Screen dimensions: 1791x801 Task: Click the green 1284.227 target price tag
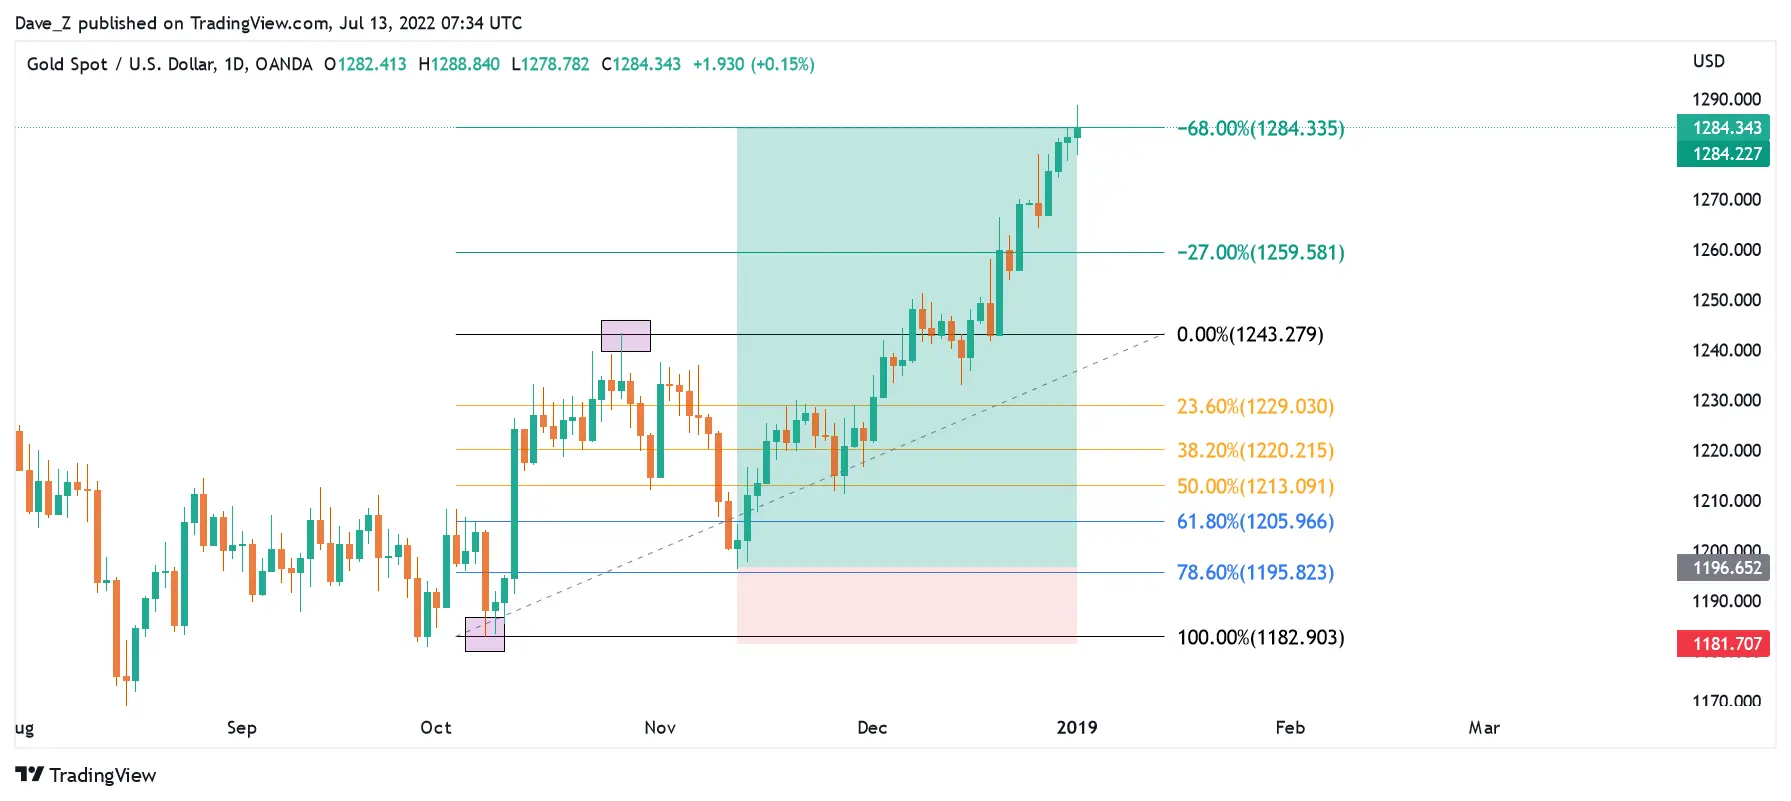(1723, 154)
